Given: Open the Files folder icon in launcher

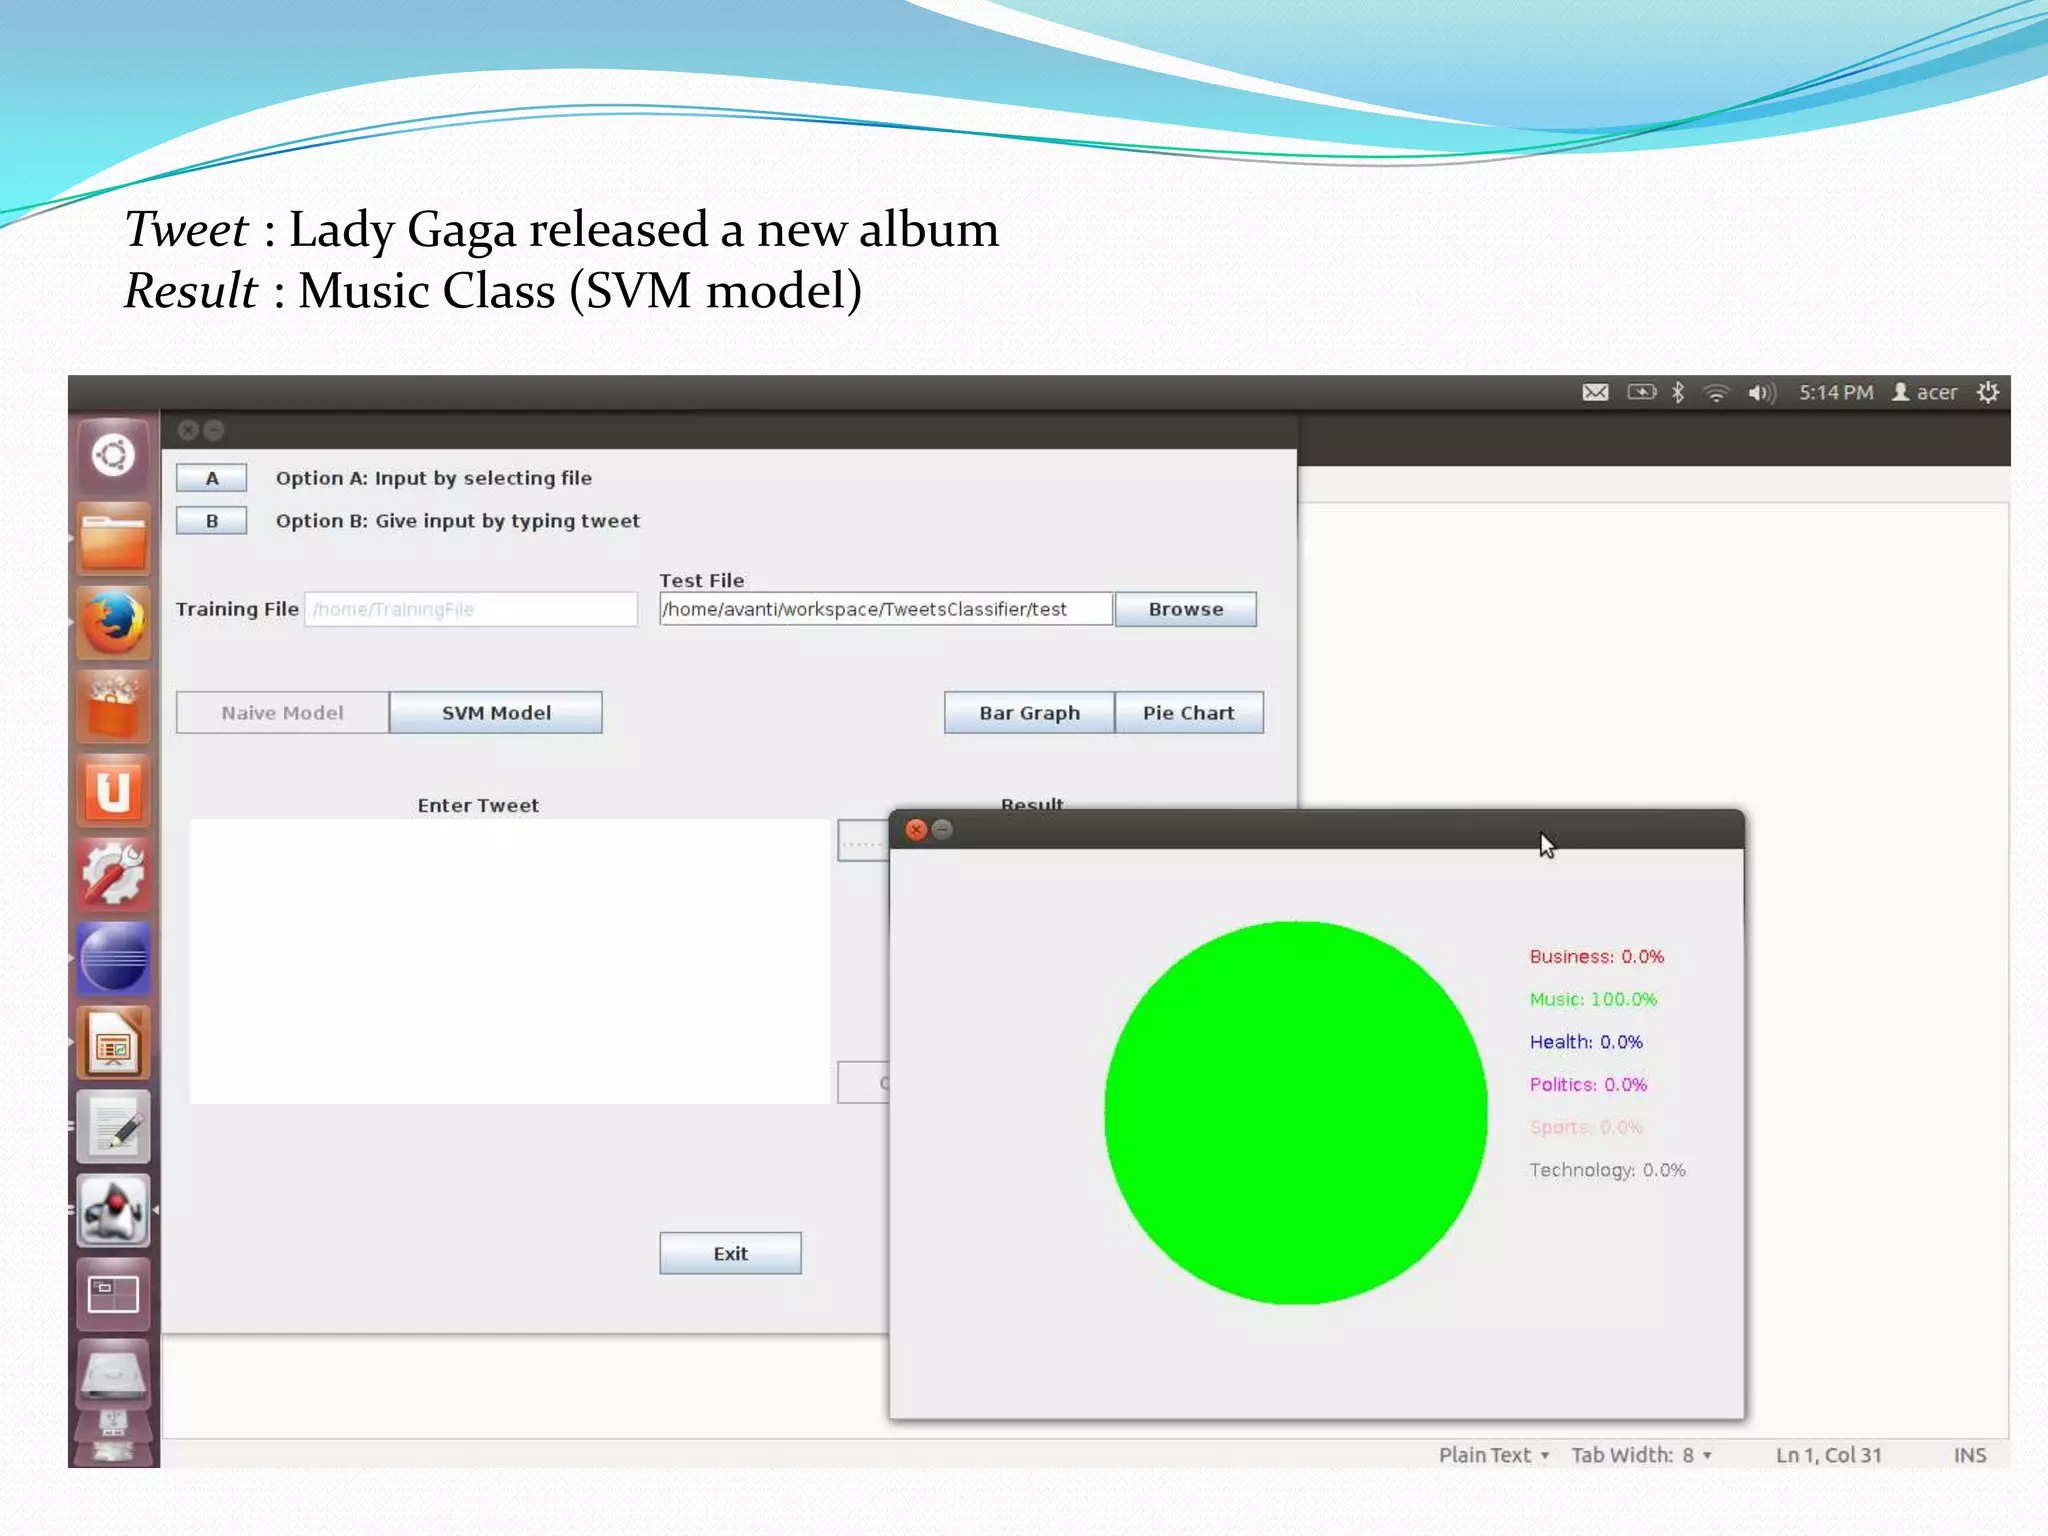Looking at the screenshot, I should 113,541.
